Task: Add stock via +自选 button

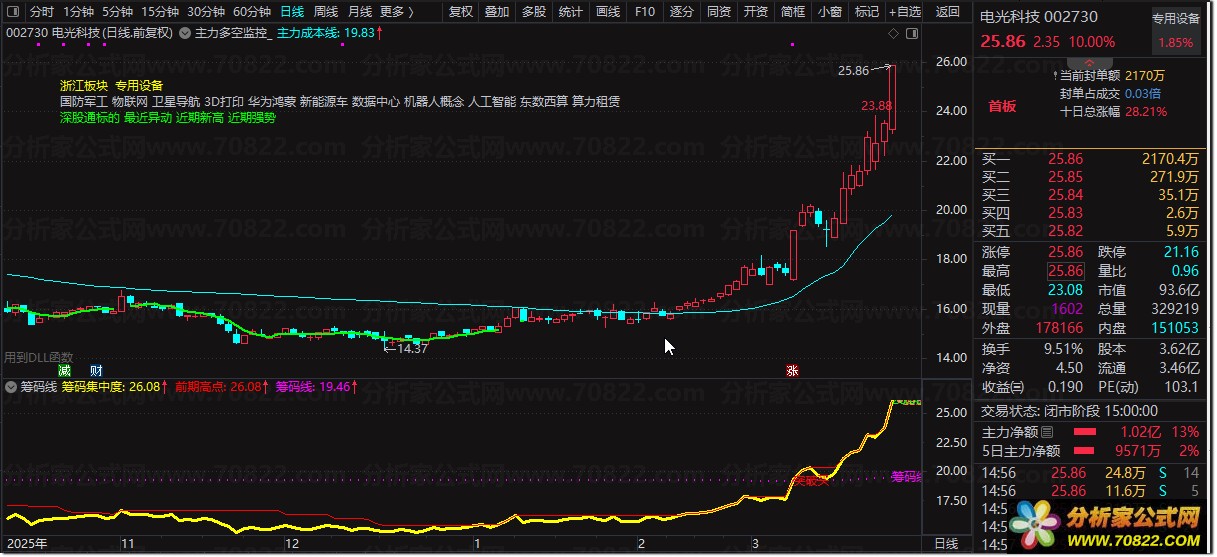Action: click(x=904, y=12)
